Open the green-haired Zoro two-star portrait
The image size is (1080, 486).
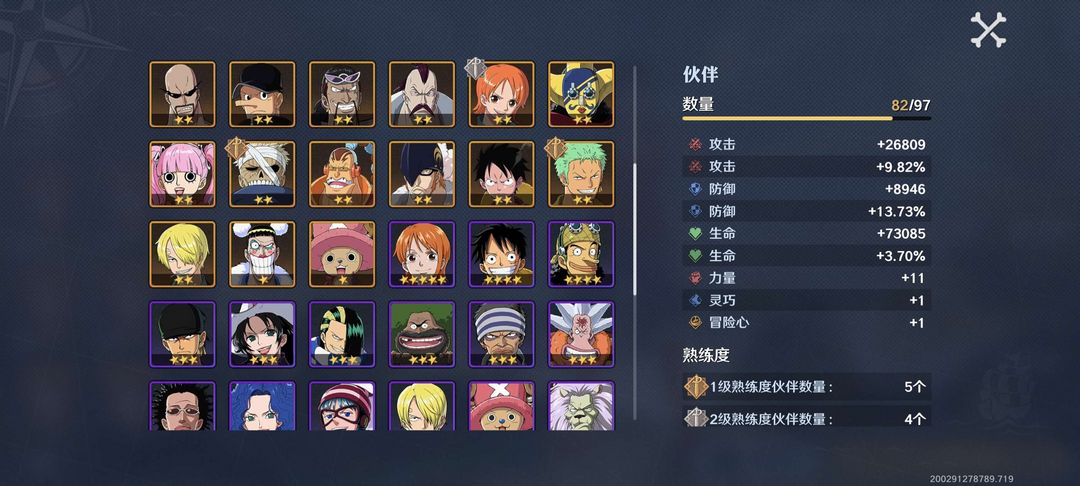[x=581, y=174]
